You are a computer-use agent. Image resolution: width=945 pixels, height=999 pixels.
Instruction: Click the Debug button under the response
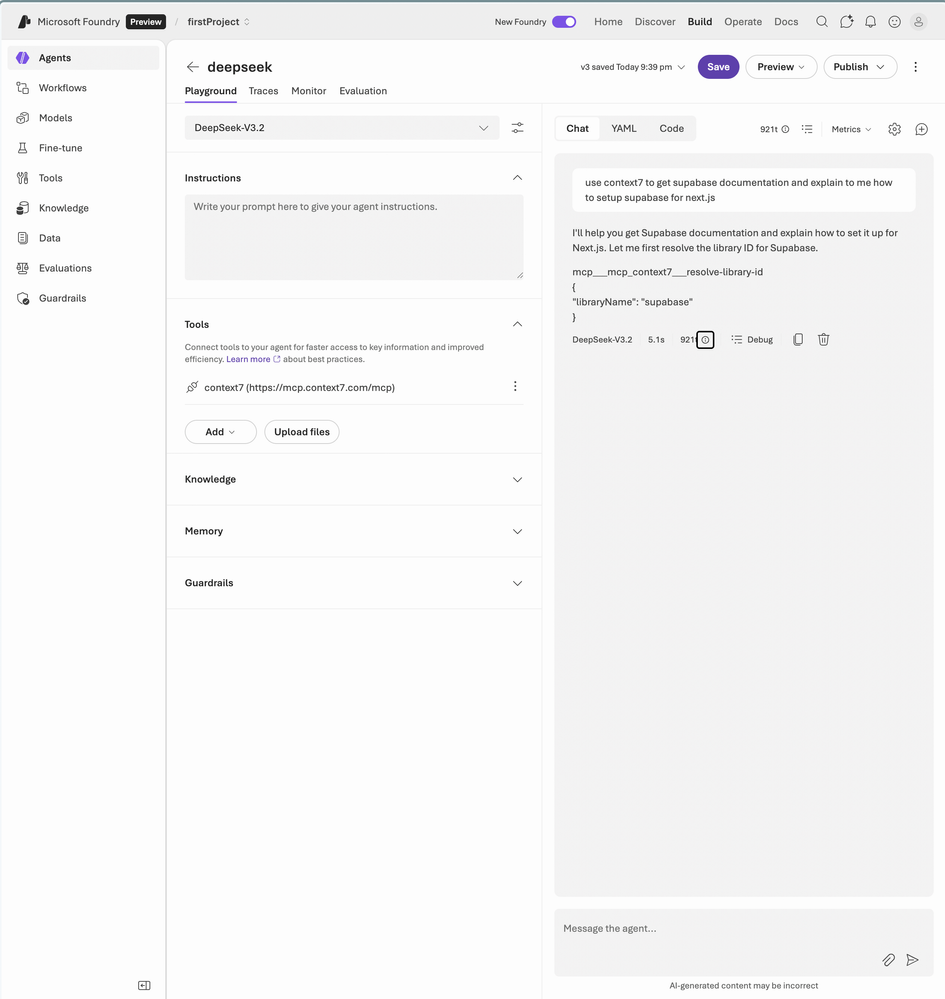752,340
